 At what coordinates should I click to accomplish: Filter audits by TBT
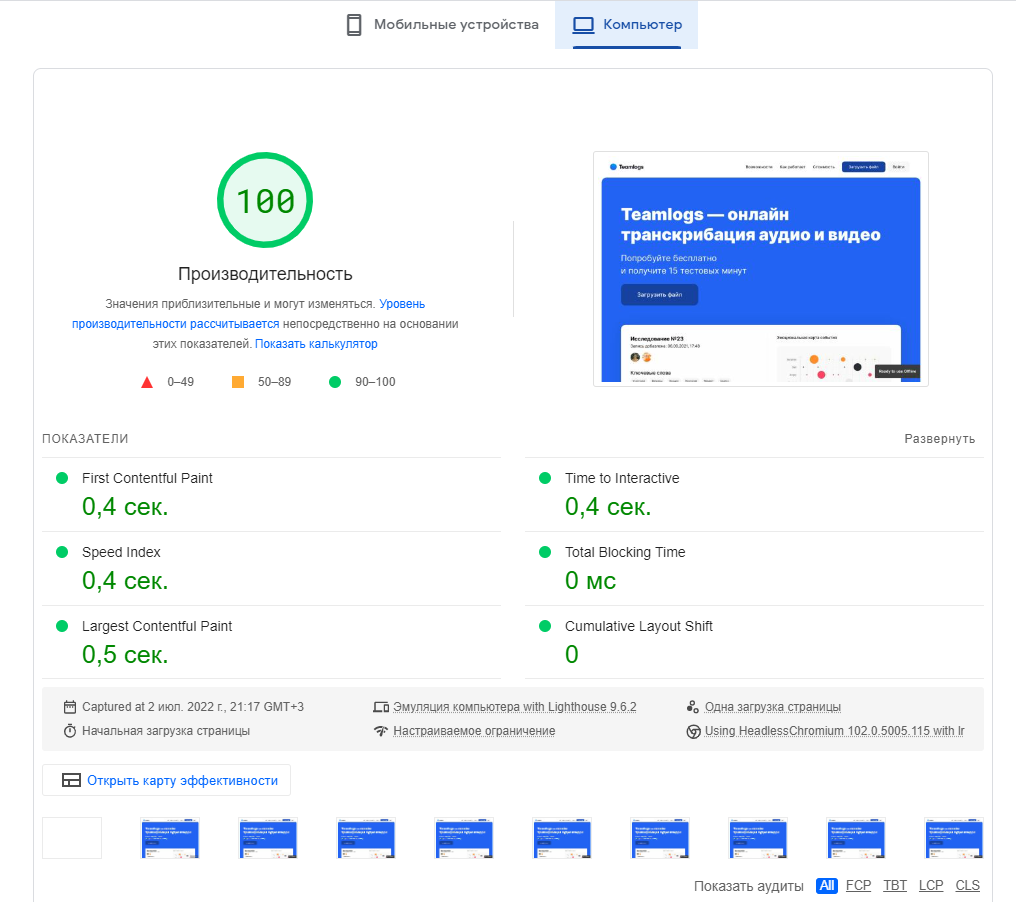click(x=895, y=886)
